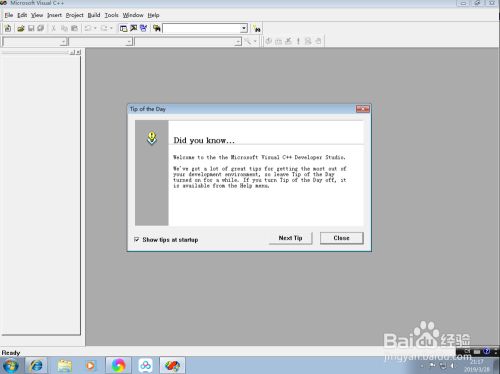Open the File menu
The width and height of the screenshot is (500, 374).
tap(9, 15)
